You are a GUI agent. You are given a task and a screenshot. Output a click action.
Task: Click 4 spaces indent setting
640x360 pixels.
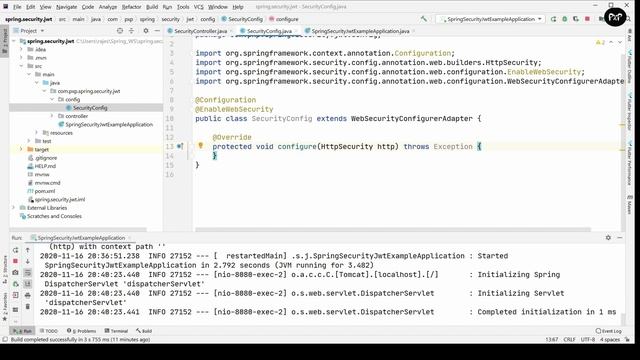610,340
